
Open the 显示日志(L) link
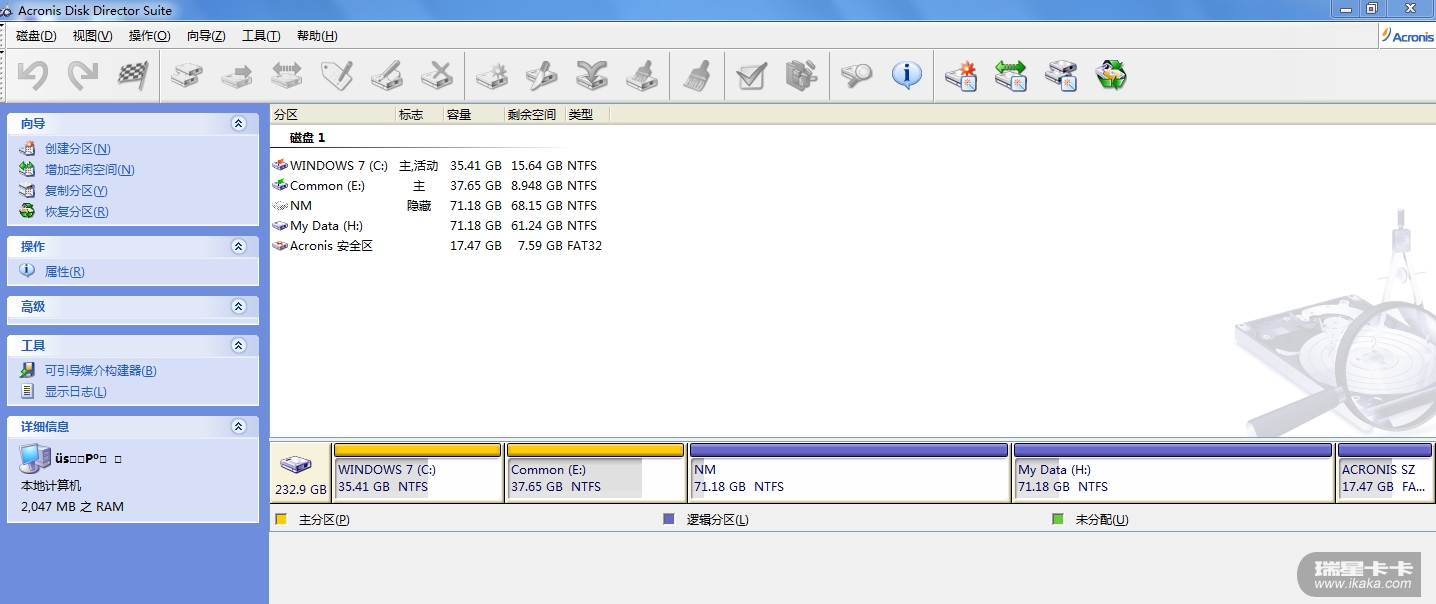[x=75, y=392]
